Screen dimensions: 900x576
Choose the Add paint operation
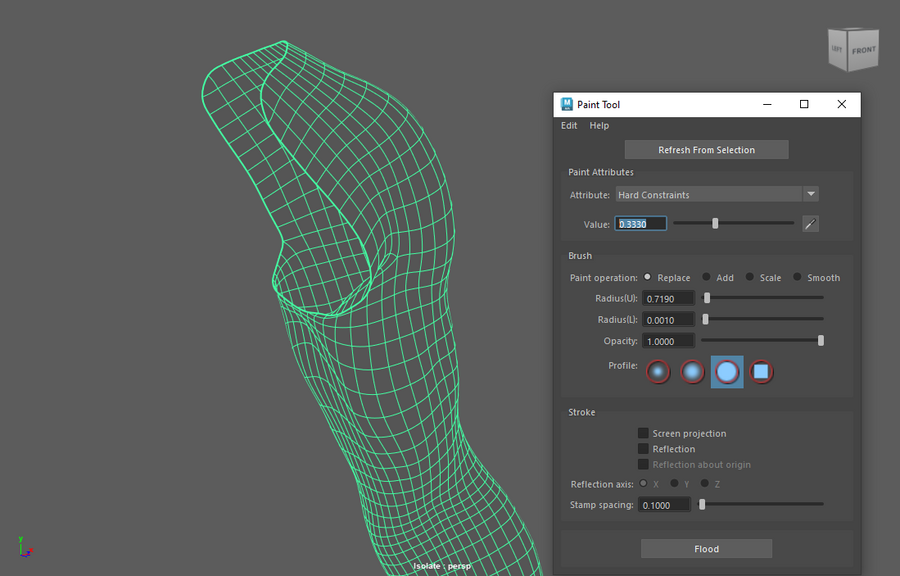point(707,277)
